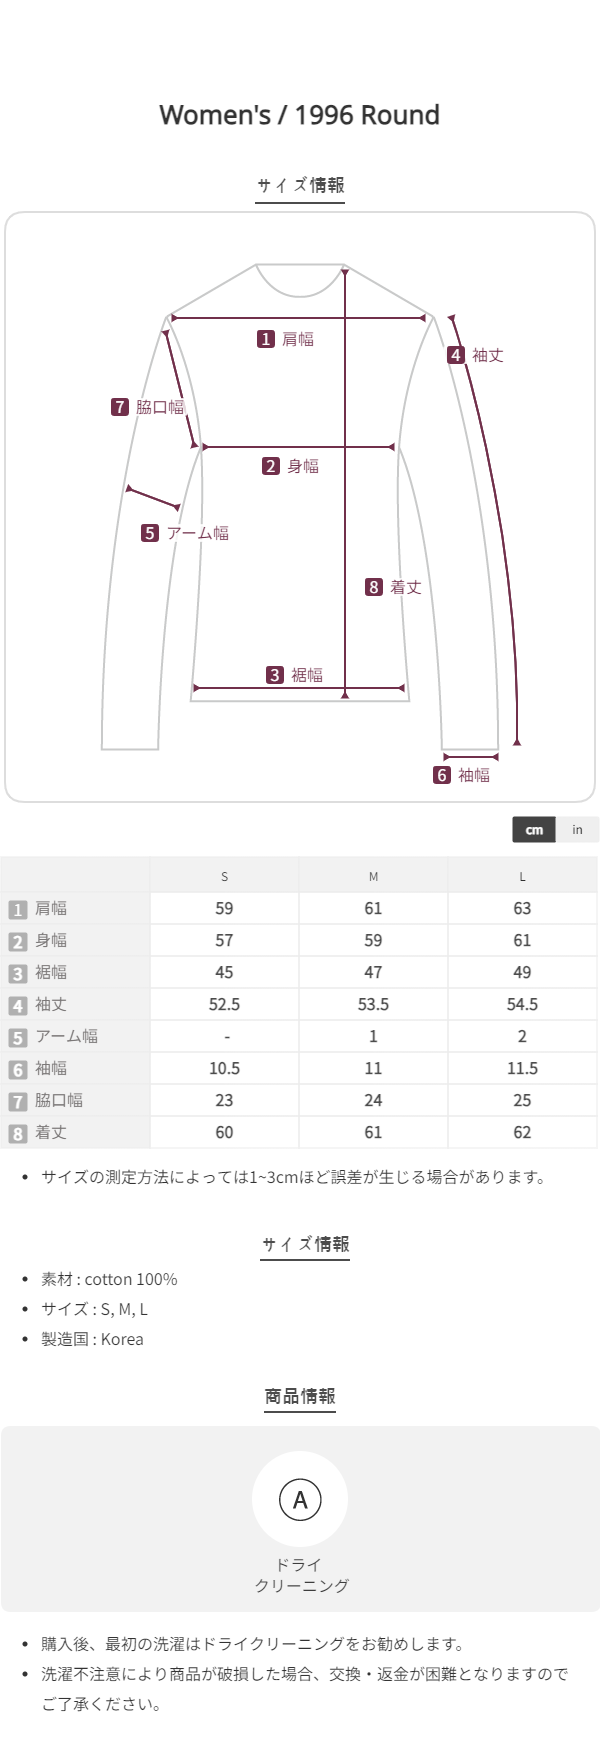This screenshot has height=1737, width=600.
Task: Click the circled A dry cleaning icon
Action: click(300, 1499)
